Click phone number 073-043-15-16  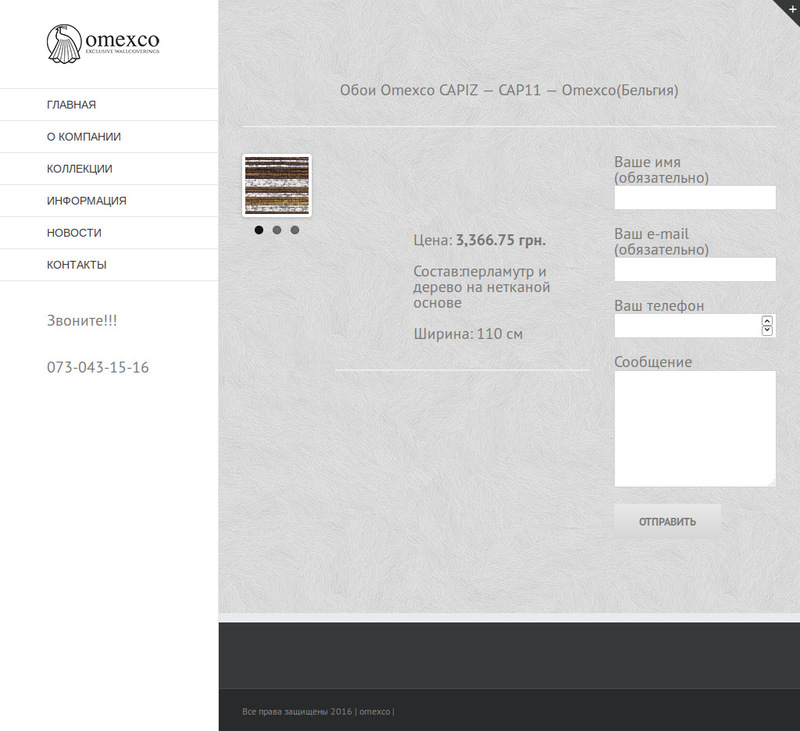(98, 367)
